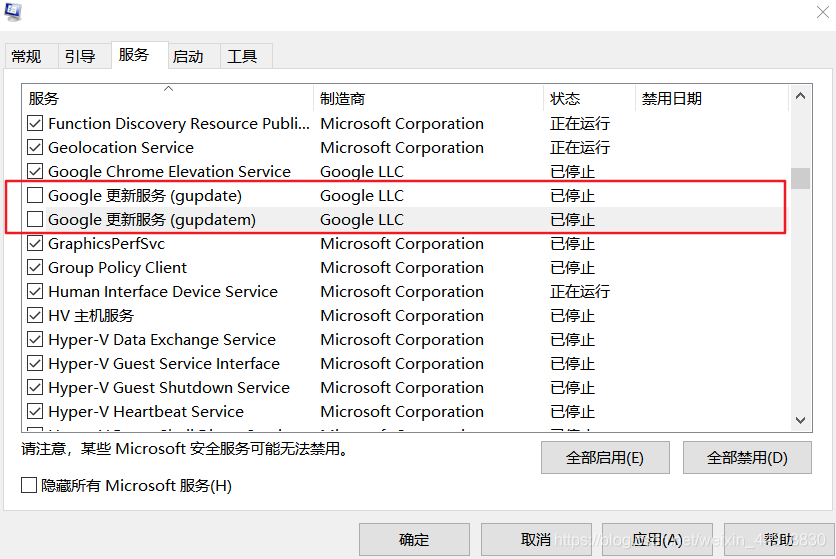The height and width of the screenshot is (559, 836).
Task: Enable Google 更新服务 (gupdatem) checkbox
Action: [x=35, y=220]
